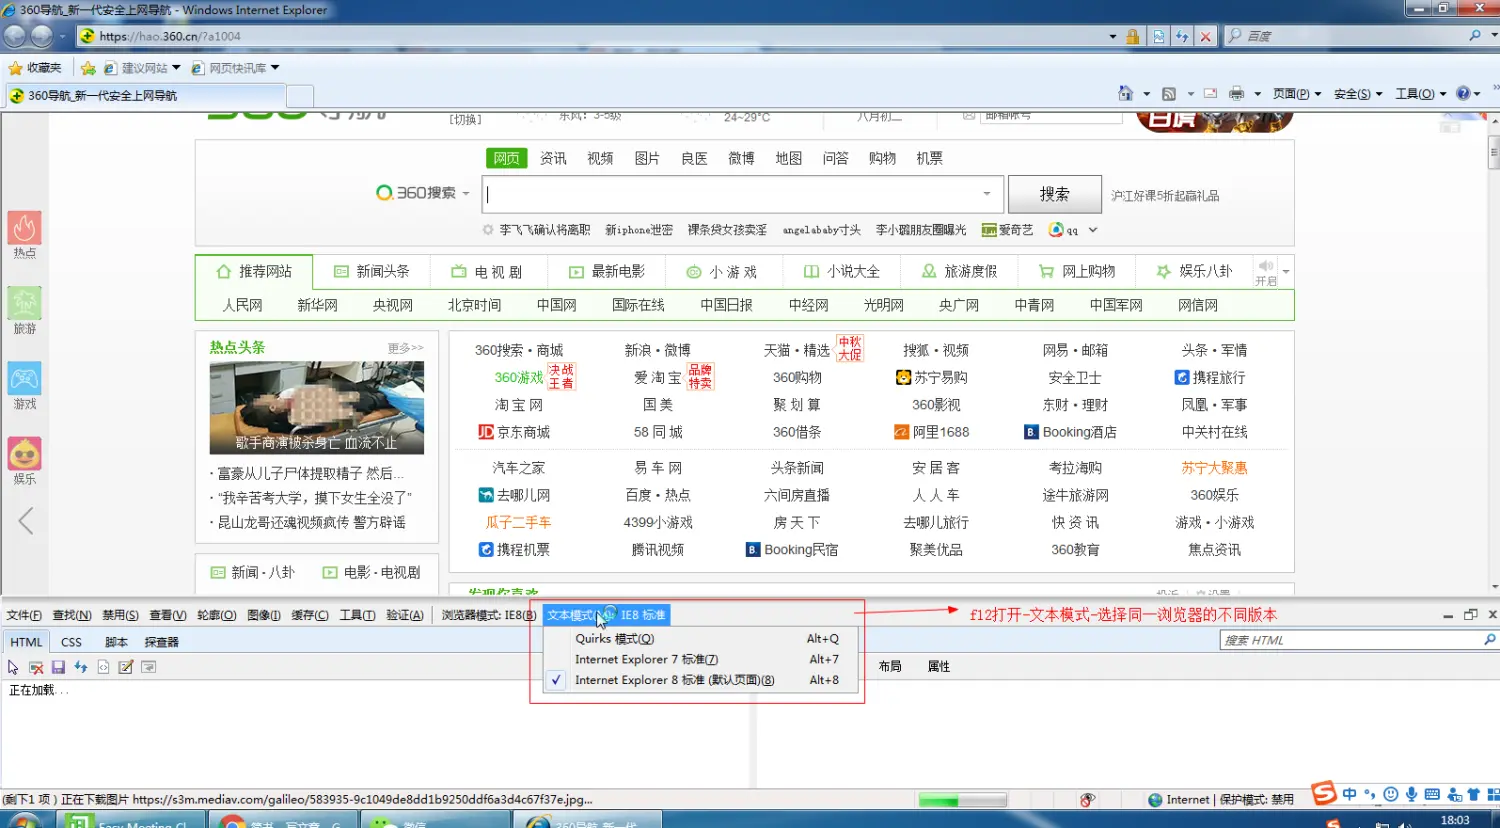
Task: Click the IE forward navigation arrow
Action: tap(41, 36)
